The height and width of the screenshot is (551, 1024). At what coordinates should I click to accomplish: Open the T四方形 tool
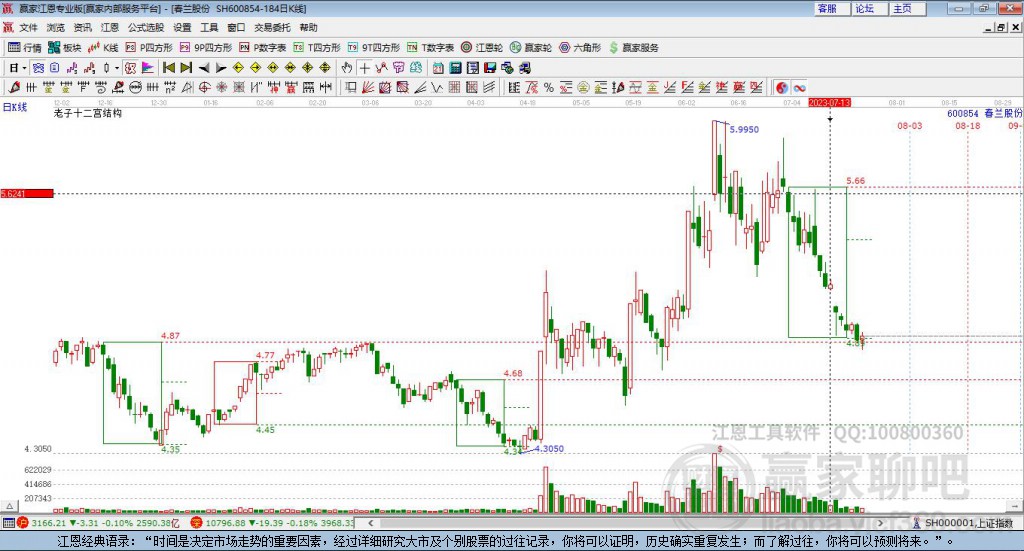pos(317,48)
